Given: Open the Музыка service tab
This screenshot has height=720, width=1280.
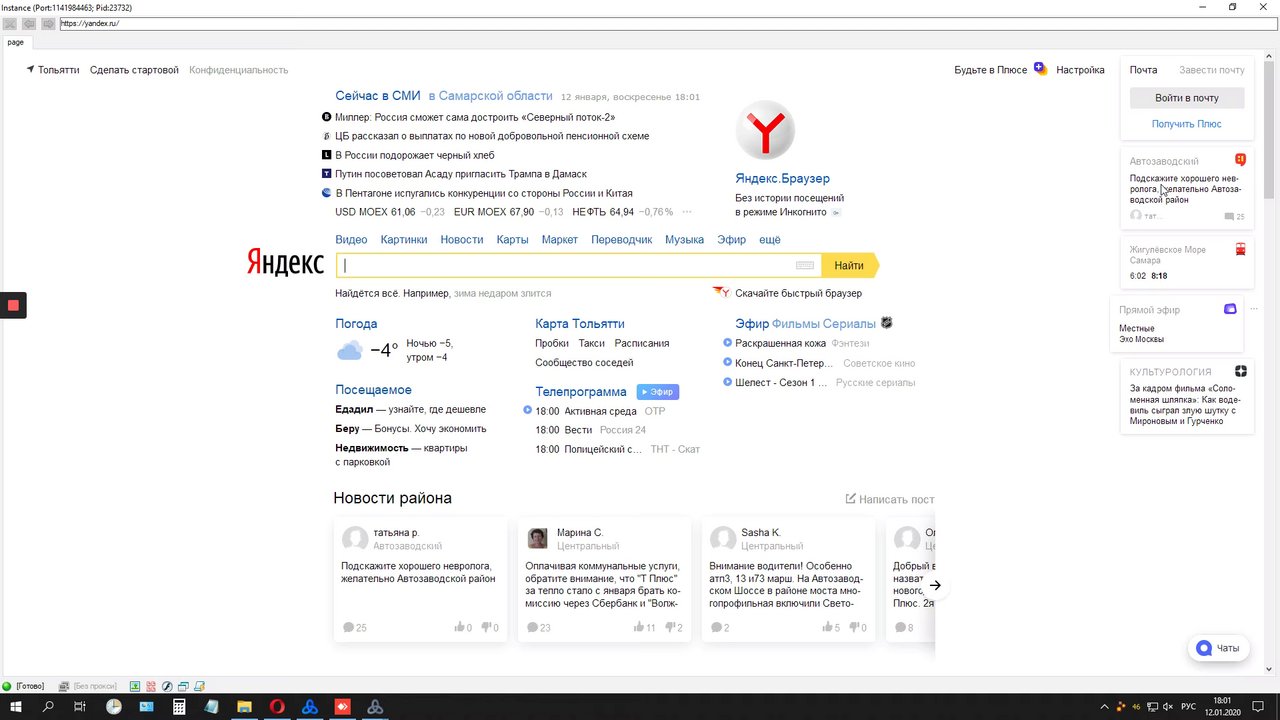Looking at the screenshot, I should coord(684,240).
